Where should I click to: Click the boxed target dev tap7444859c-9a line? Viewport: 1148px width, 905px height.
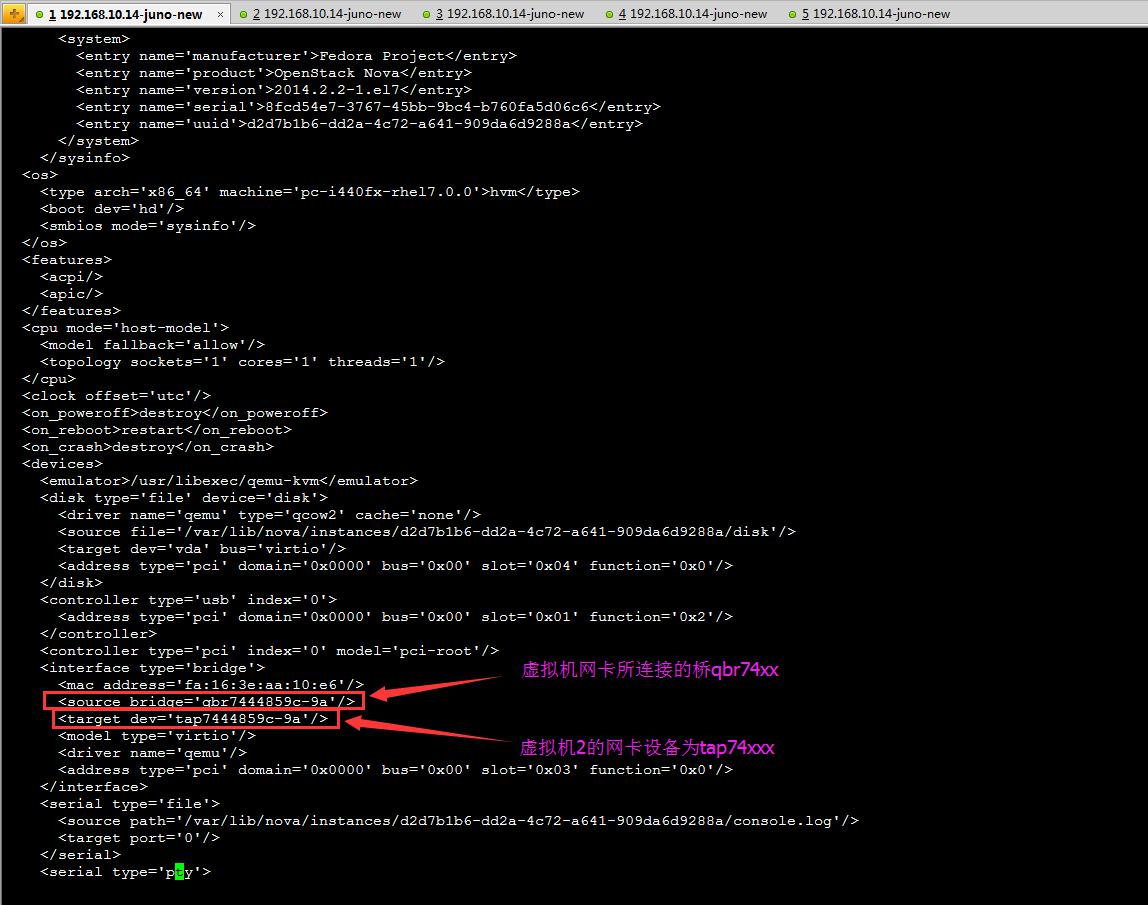(x=192, y=719)
